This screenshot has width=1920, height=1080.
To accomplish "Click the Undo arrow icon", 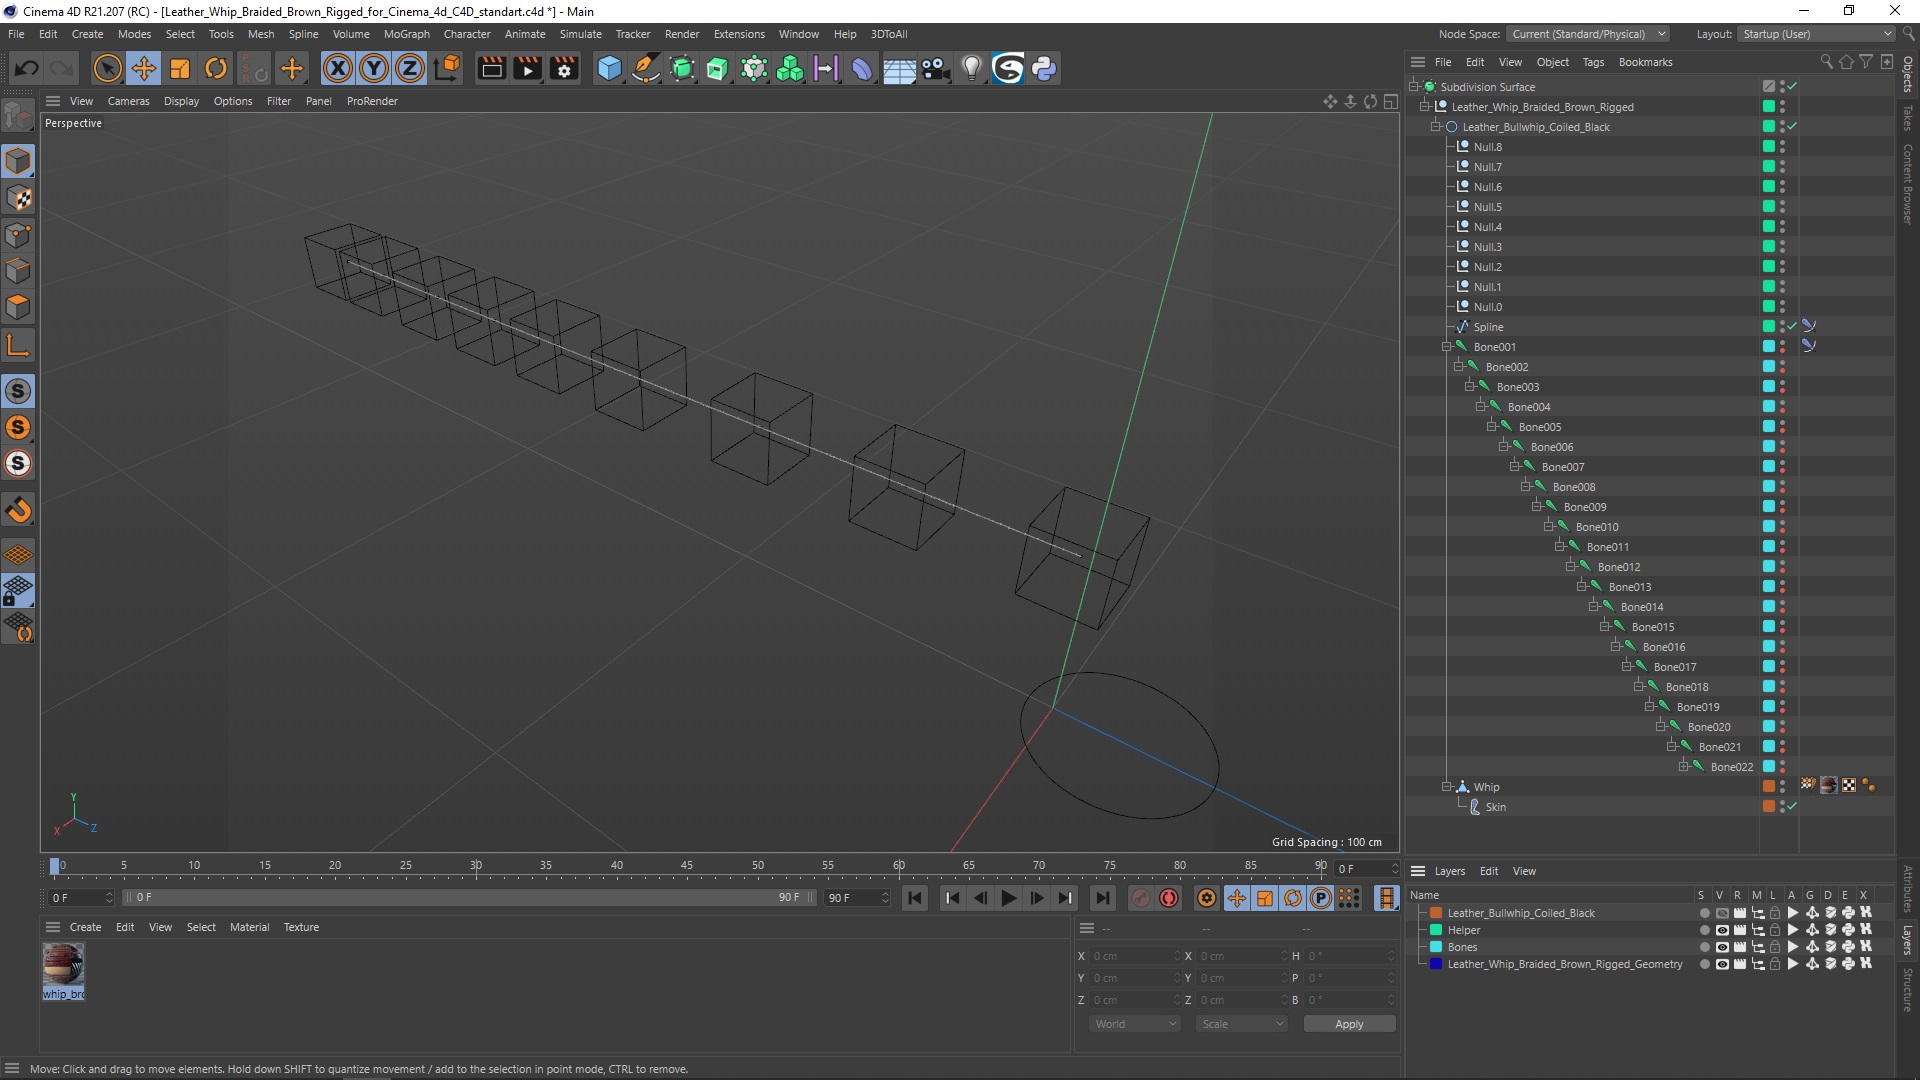I will (27, 68).
